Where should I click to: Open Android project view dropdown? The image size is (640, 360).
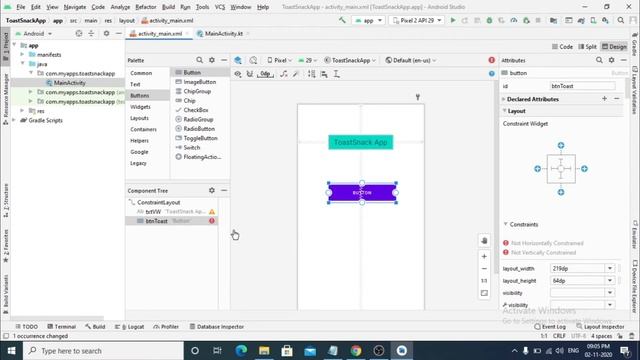point(34,33)
